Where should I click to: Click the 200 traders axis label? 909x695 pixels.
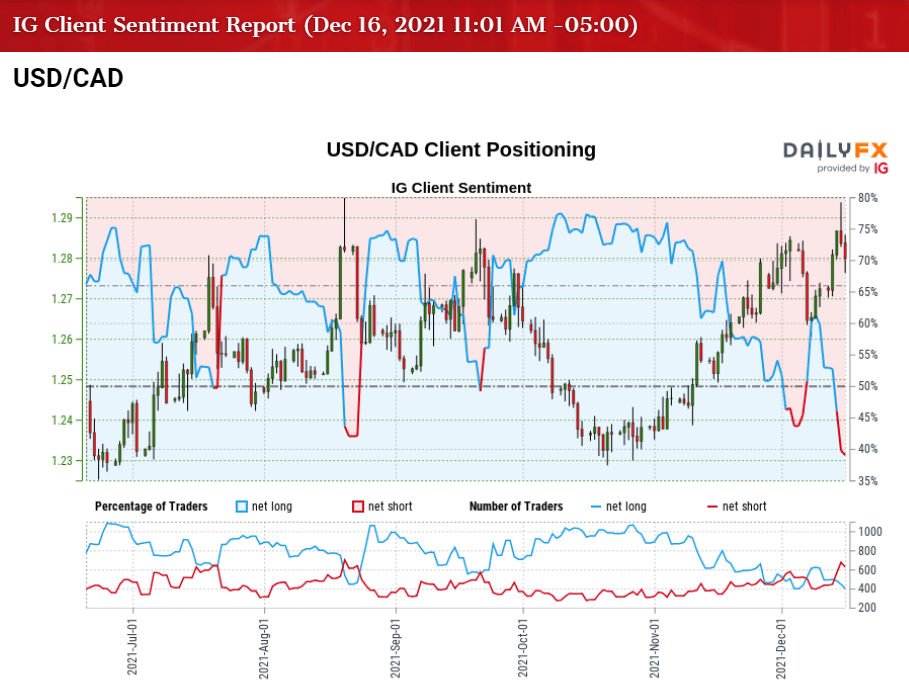click(x=867, y=607)
